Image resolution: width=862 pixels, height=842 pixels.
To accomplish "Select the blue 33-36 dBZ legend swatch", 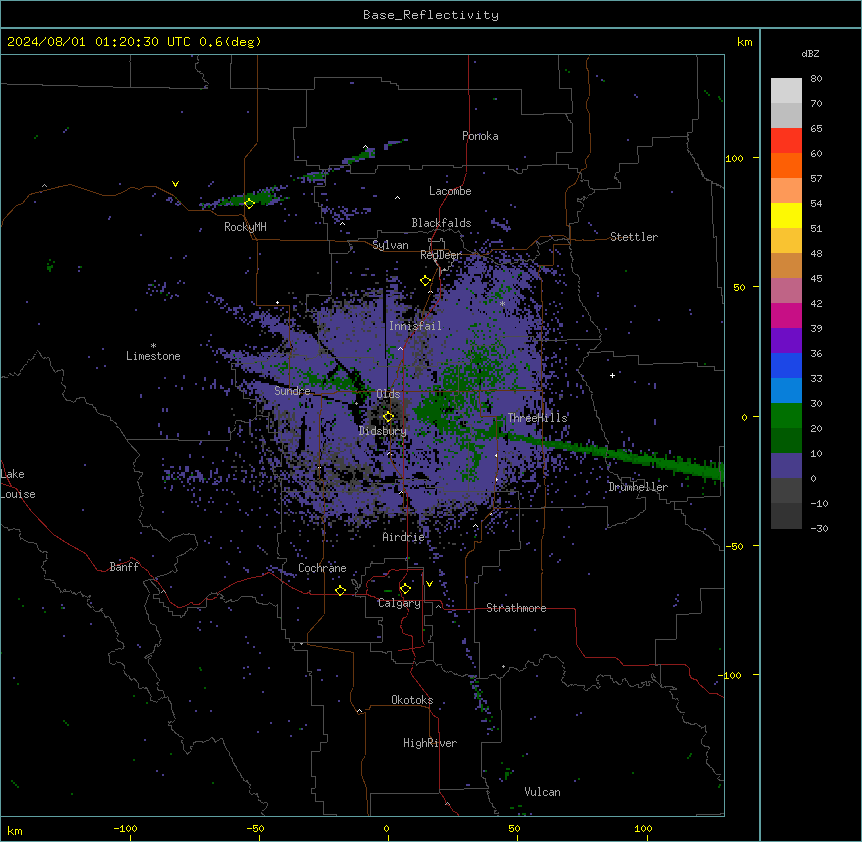I will coord(786,365).
